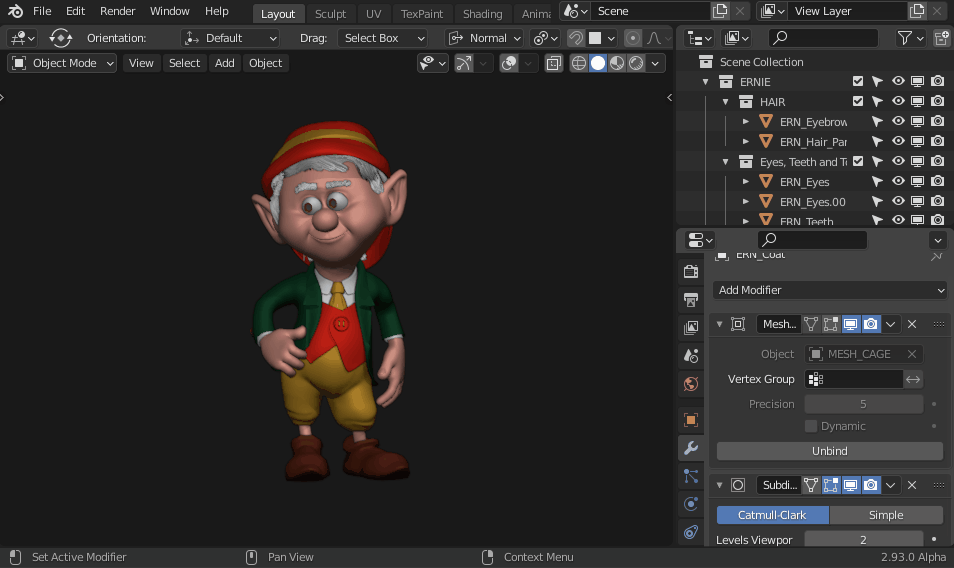
Task: Click the Precision value field
Action: point(863,404)
